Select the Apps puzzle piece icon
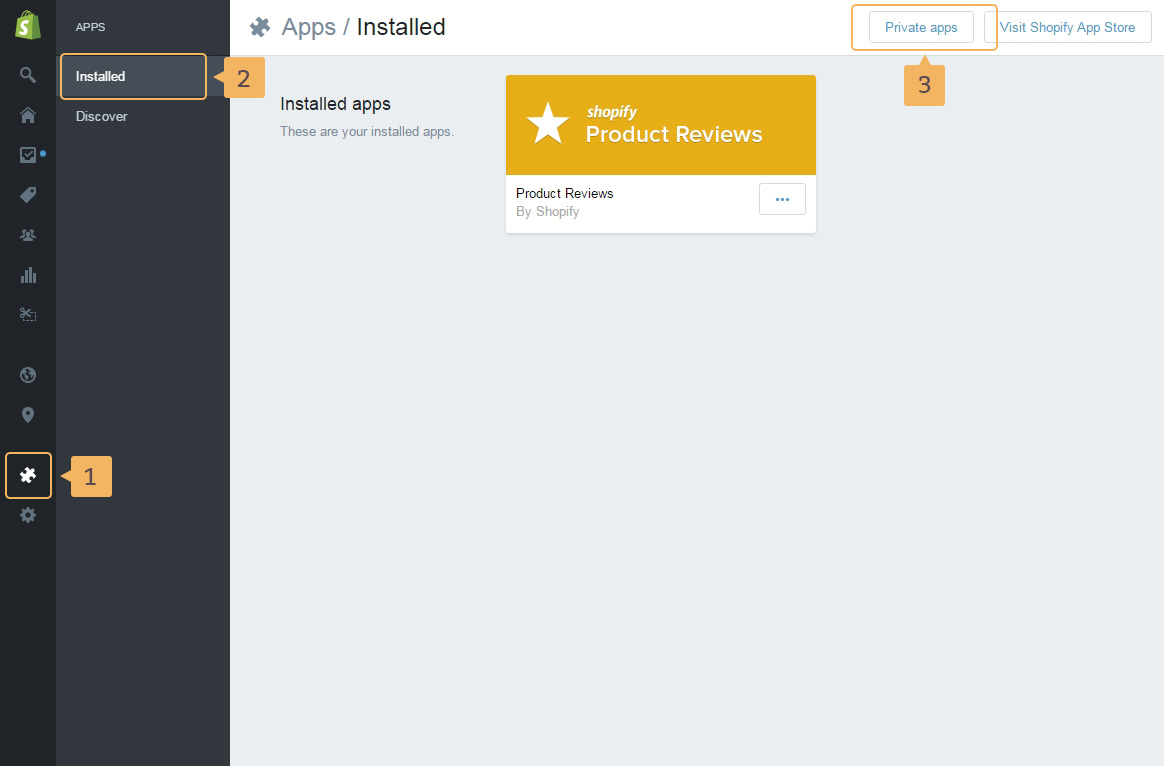 pos(28,475)
